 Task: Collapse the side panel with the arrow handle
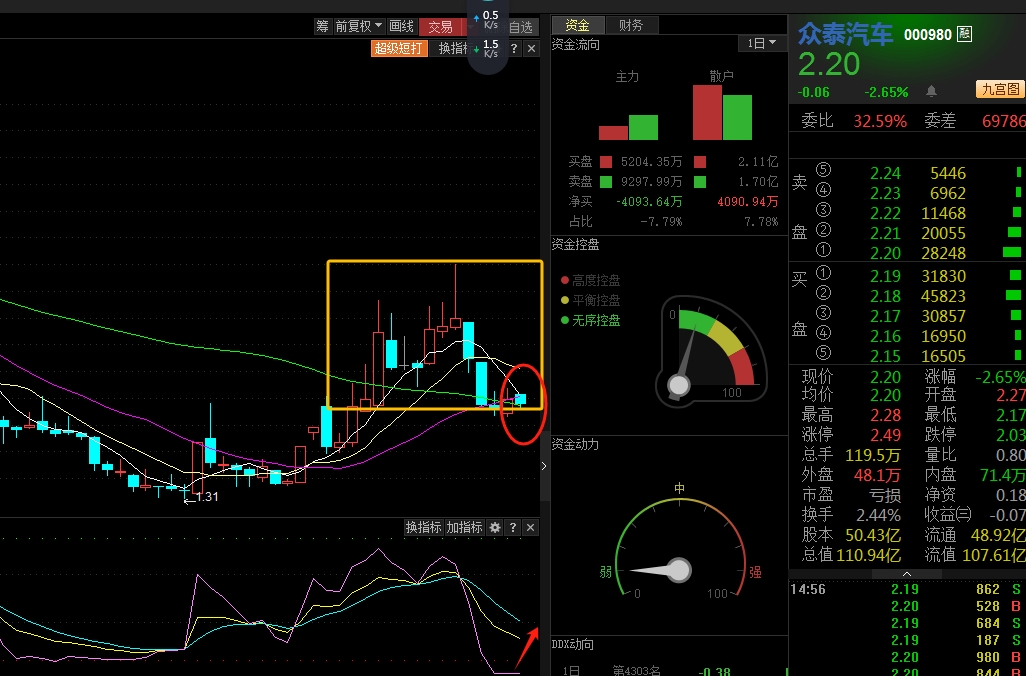[x=544, y=466]
